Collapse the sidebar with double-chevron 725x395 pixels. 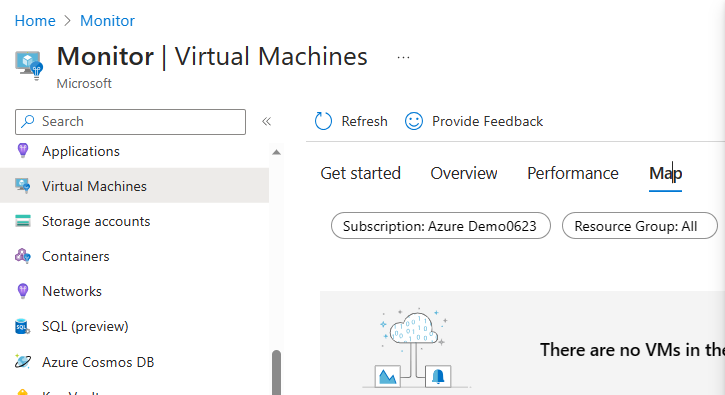coord(266,121)
